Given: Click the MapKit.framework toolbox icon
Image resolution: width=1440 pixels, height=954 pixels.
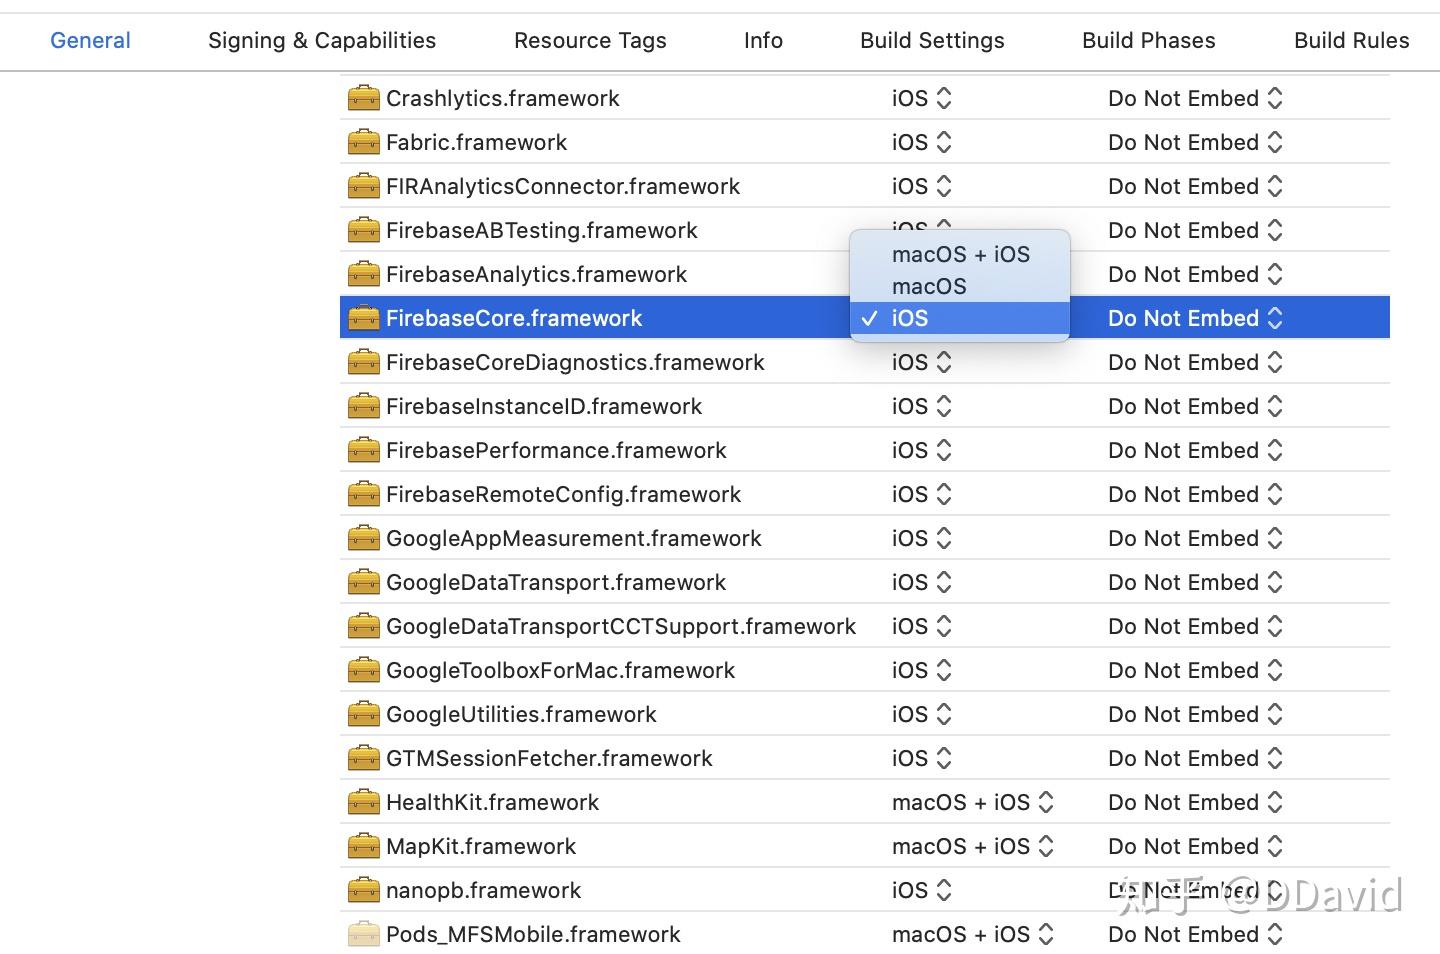Looking at the screenshot, I should tap(363, 846).
